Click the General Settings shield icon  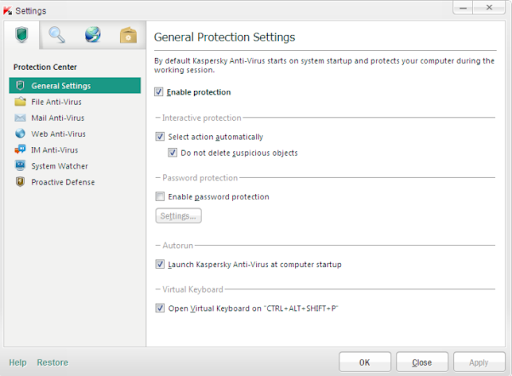pyautogui.click(x=20, y=86)
